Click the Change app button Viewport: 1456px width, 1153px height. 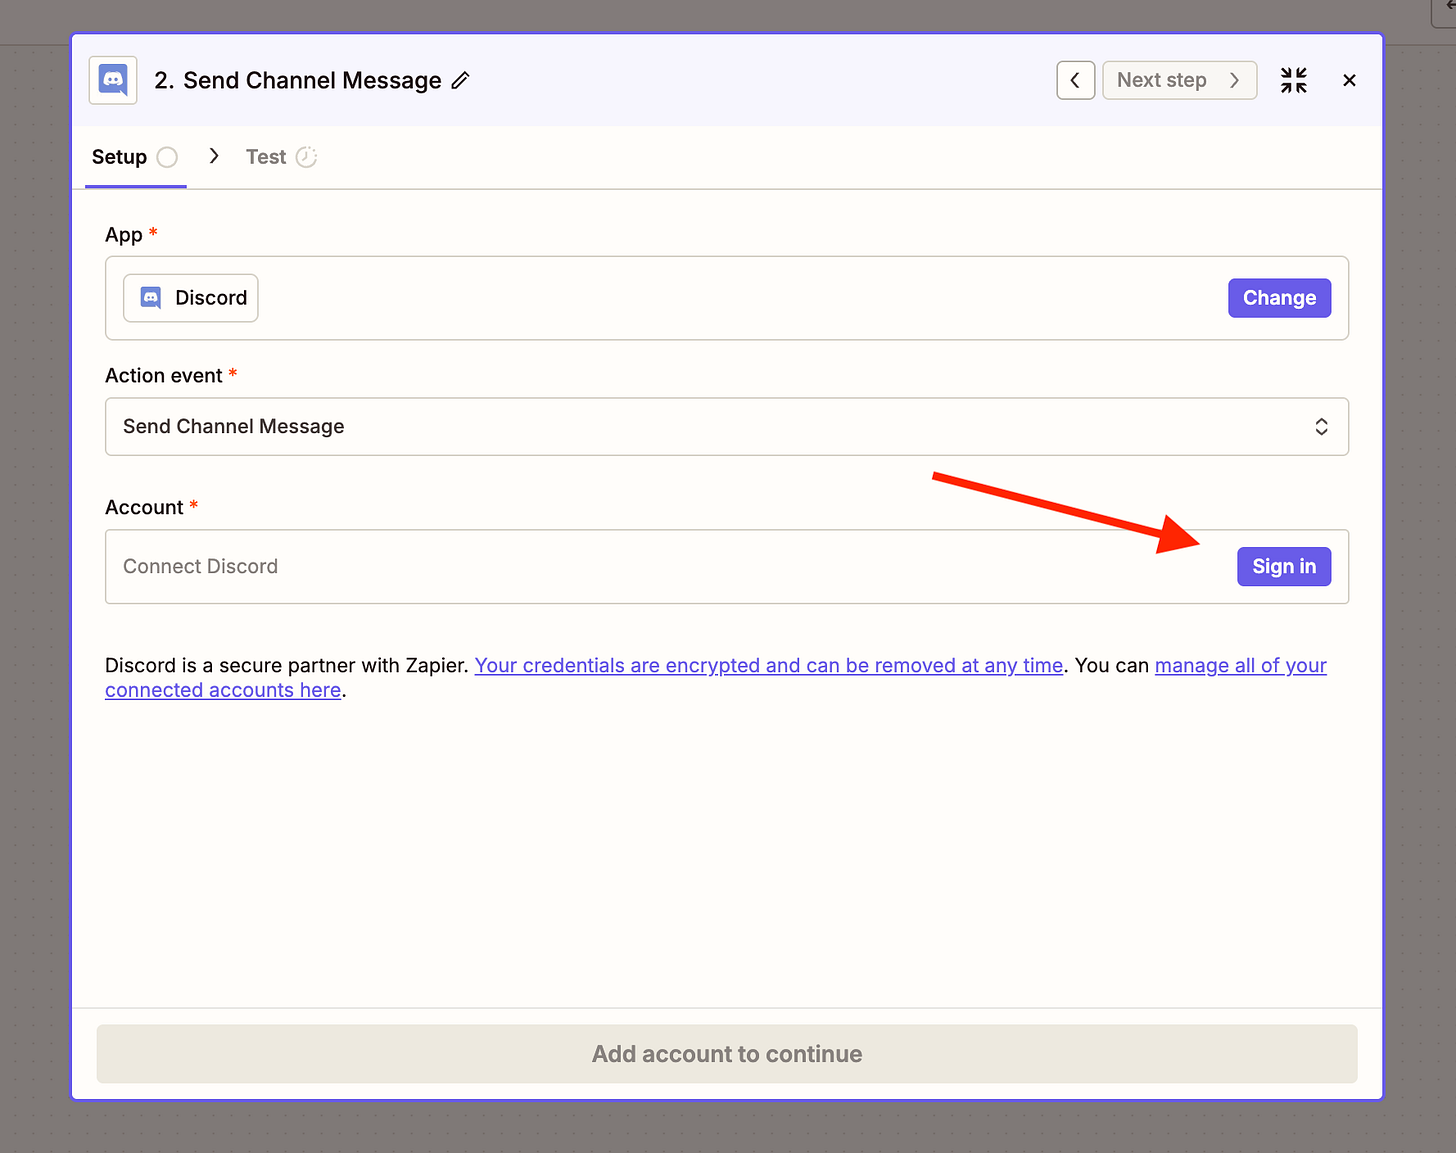(1279, 298)
